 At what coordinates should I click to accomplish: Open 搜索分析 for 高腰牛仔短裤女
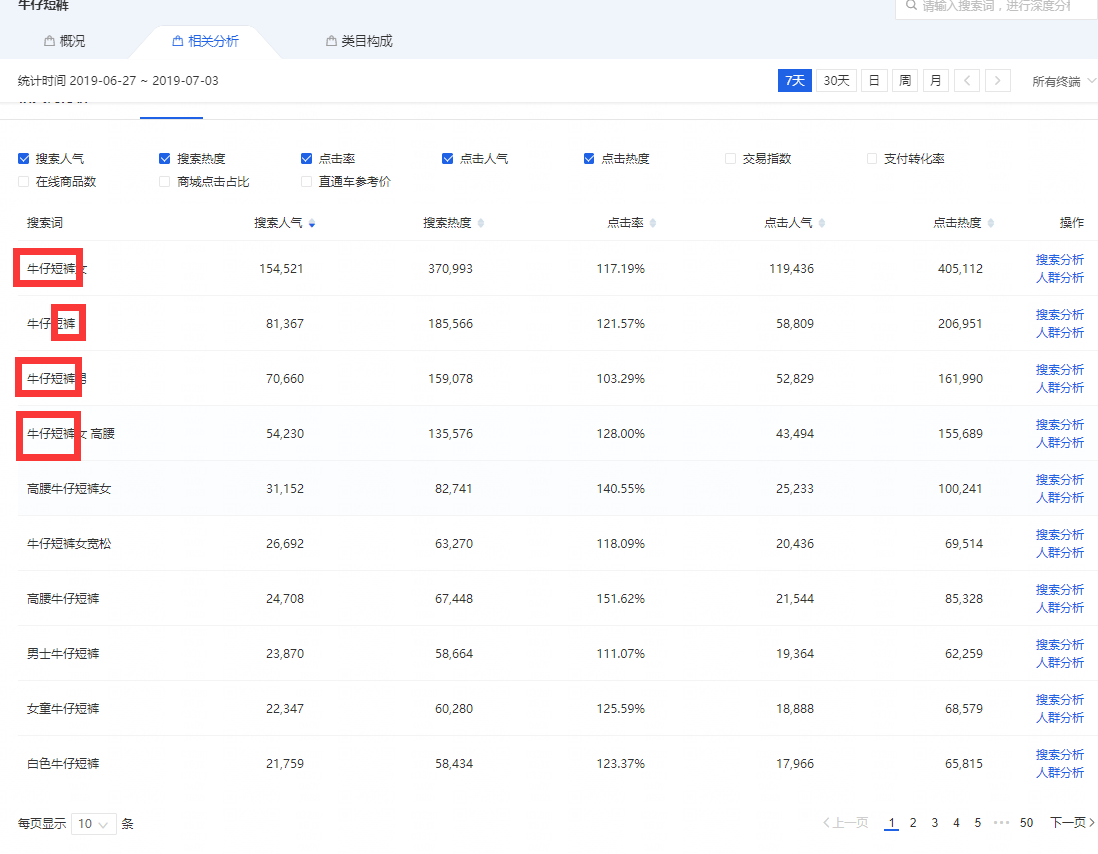pyautogui.click(x=1059, y=480)
